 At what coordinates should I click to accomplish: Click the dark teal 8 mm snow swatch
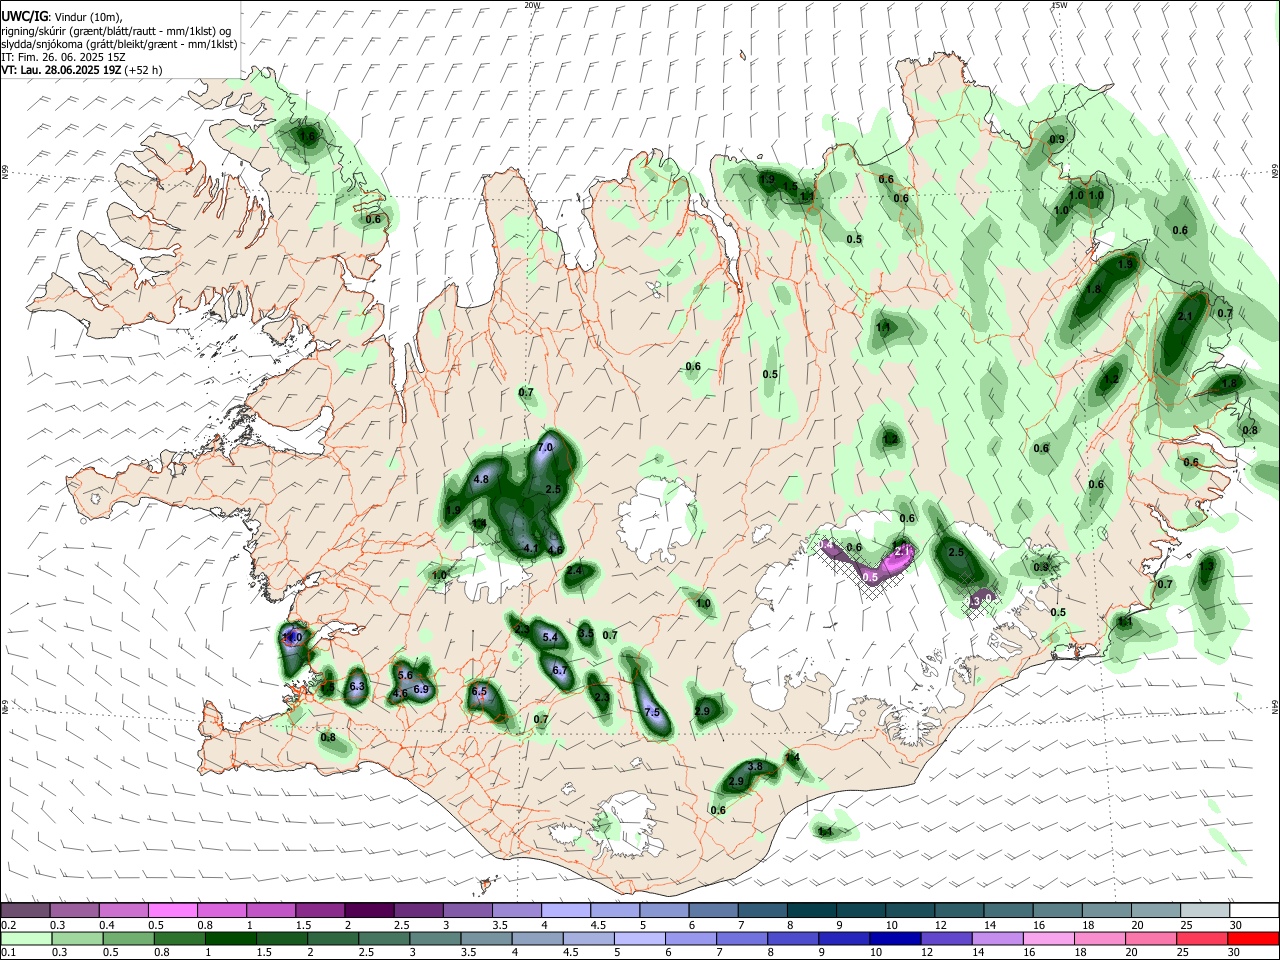[x=811, y=910]
